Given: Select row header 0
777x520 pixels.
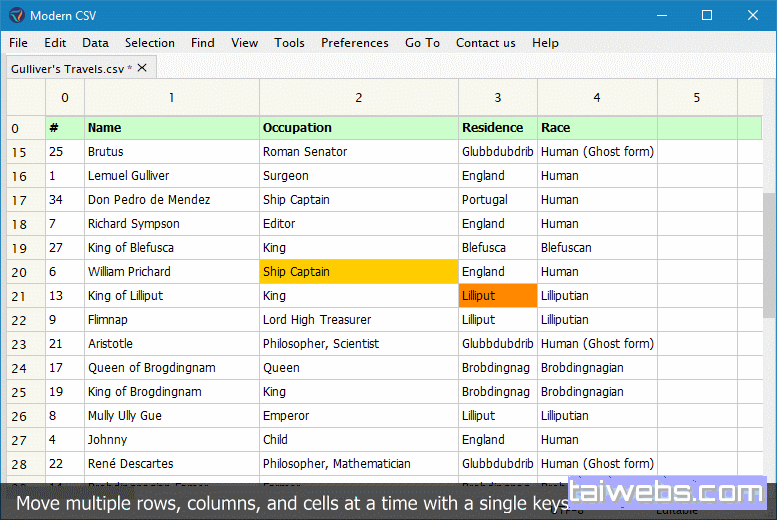Looking at the screenshot, I should pos(26,128).
